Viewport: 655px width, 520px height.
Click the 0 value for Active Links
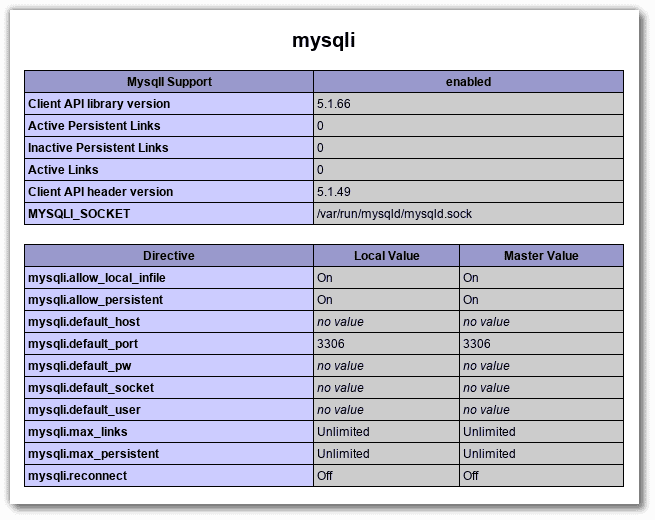tap(320, 170)
